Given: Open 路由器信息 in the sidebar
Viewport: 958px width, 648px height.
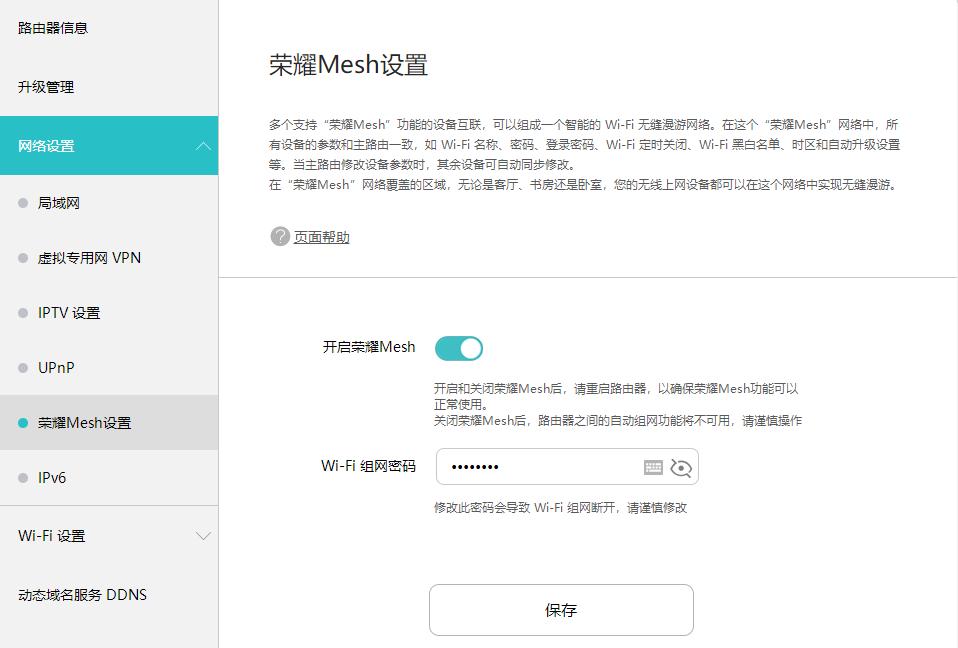Looking at the screenshot, I should (53, 28).
